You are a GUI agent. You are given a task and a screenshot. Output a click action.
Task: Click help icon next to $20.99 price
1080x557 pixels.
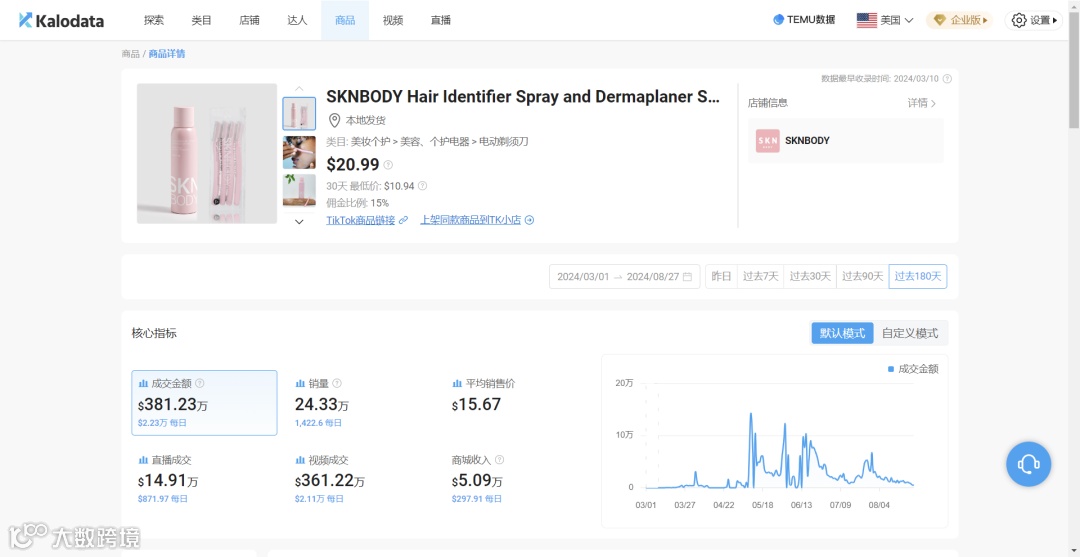coord(388,165)
